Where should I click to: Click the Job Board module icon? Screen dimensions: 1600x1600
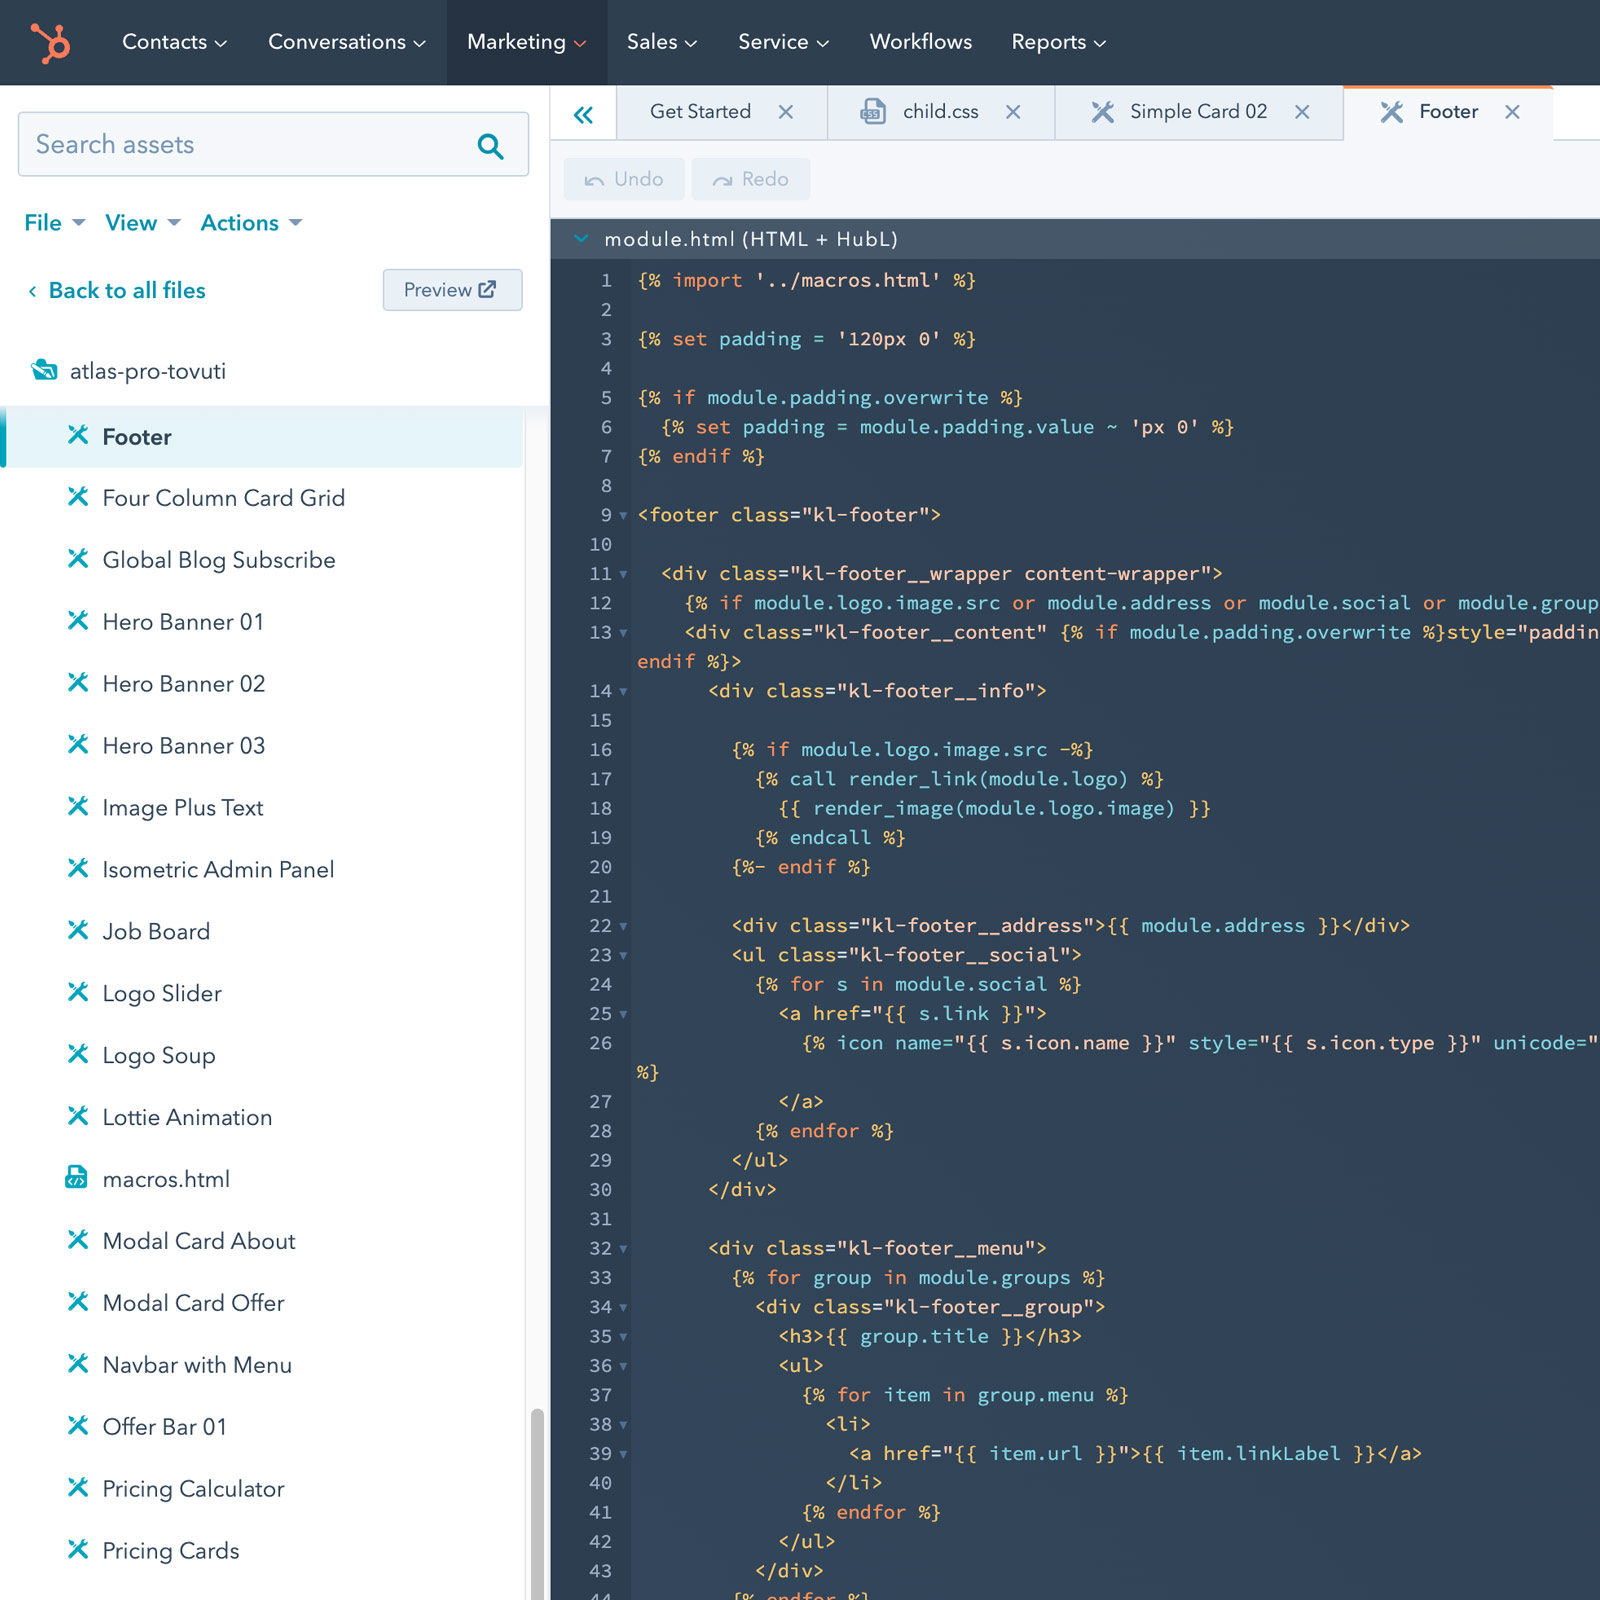point(78,930)
